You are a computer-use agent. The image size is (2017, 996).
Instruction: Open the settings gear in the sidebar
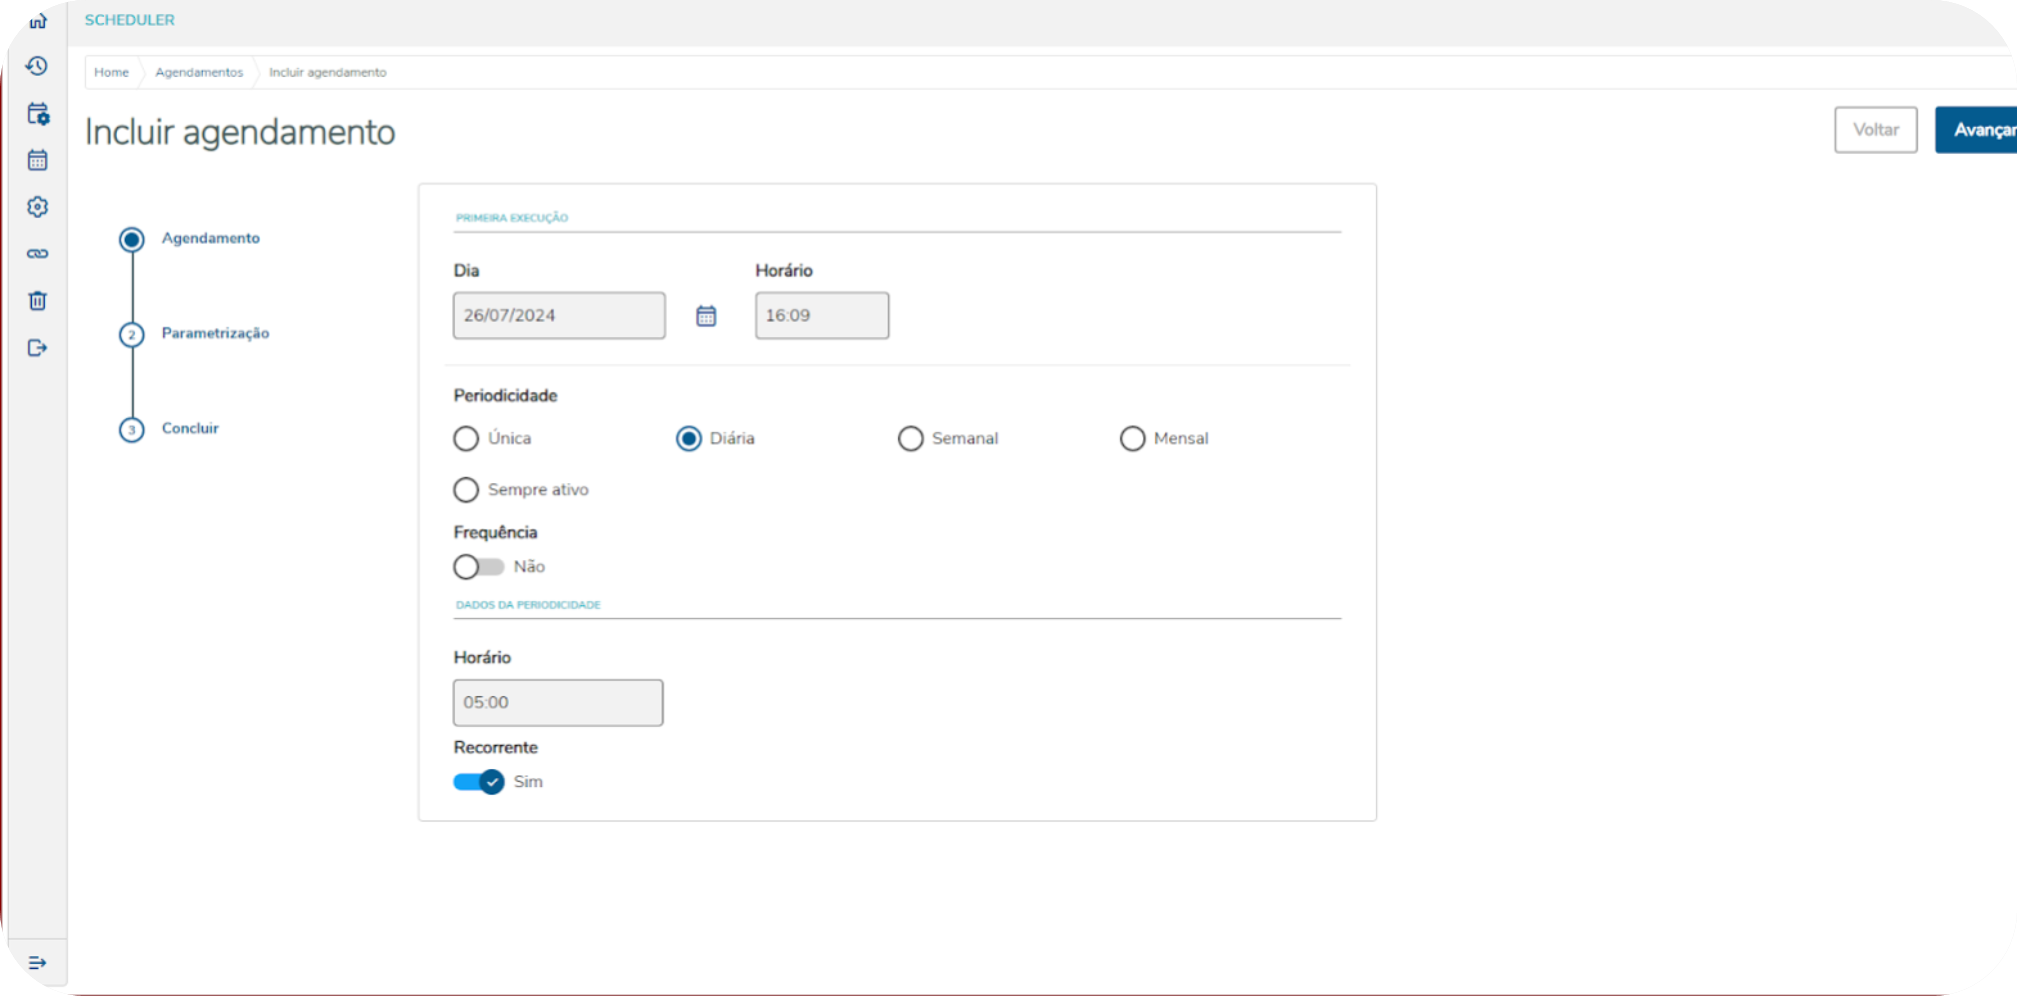coord(37,206)
